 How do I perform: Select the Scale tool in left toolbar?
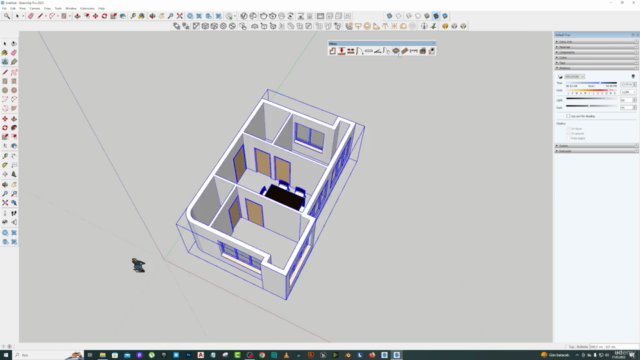tap(5, 137)
